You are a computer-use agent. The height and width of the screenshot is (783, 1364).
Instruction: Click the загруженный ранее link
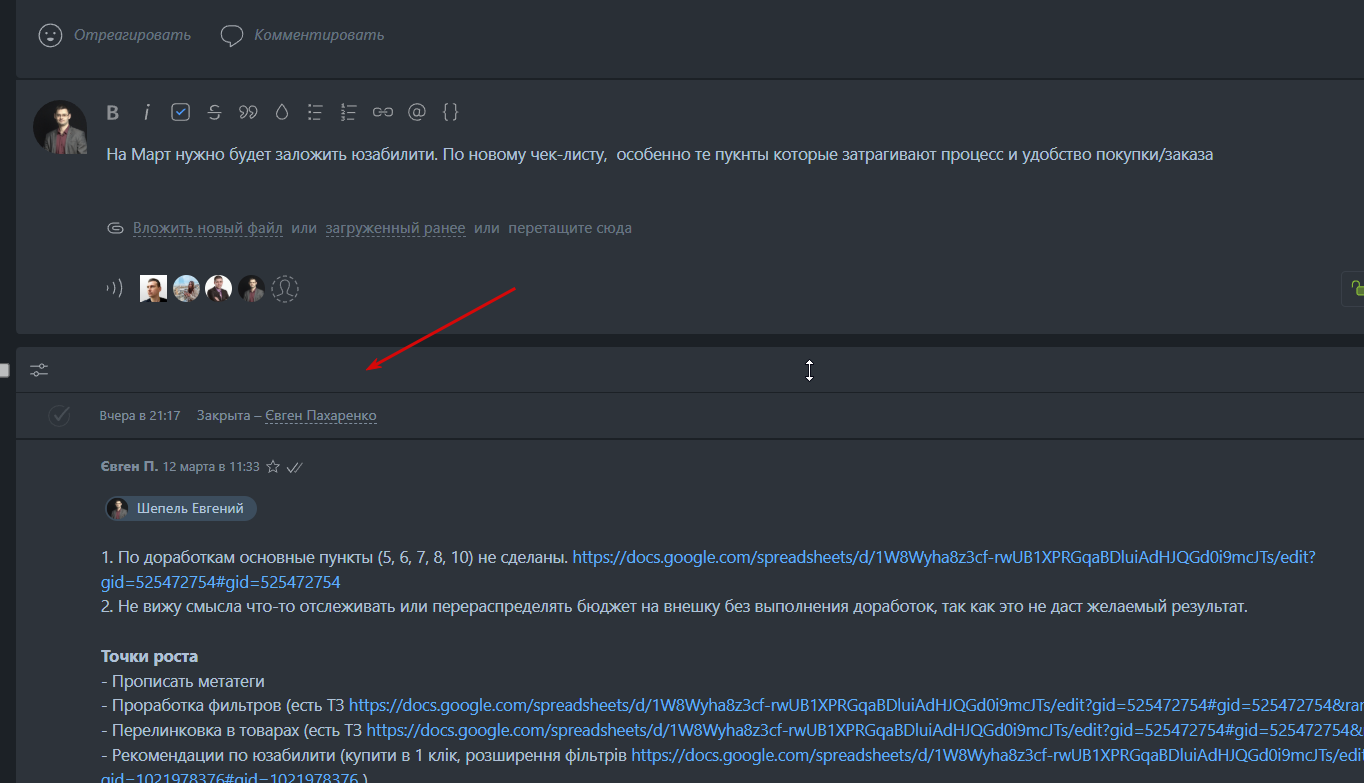(395, 228)
